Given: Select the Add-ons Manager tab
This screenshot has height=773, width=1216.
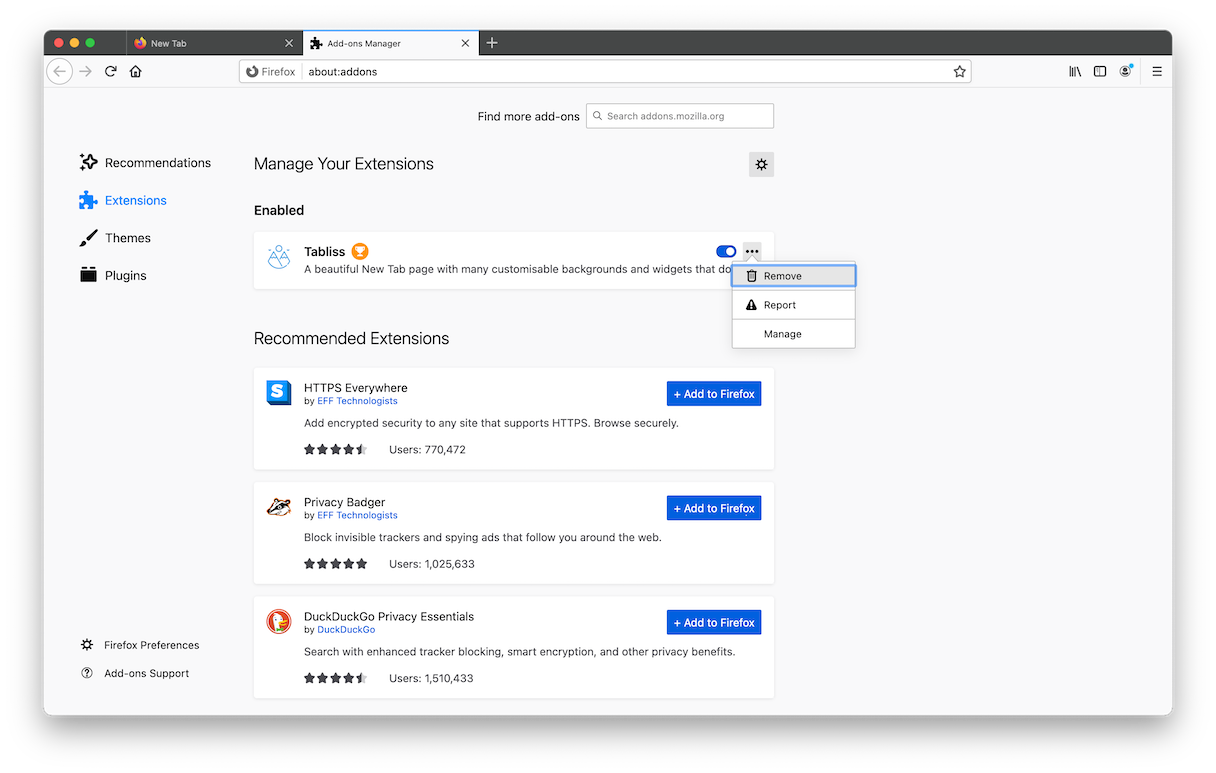Looking at the screenshot, I should pos(390,43).
